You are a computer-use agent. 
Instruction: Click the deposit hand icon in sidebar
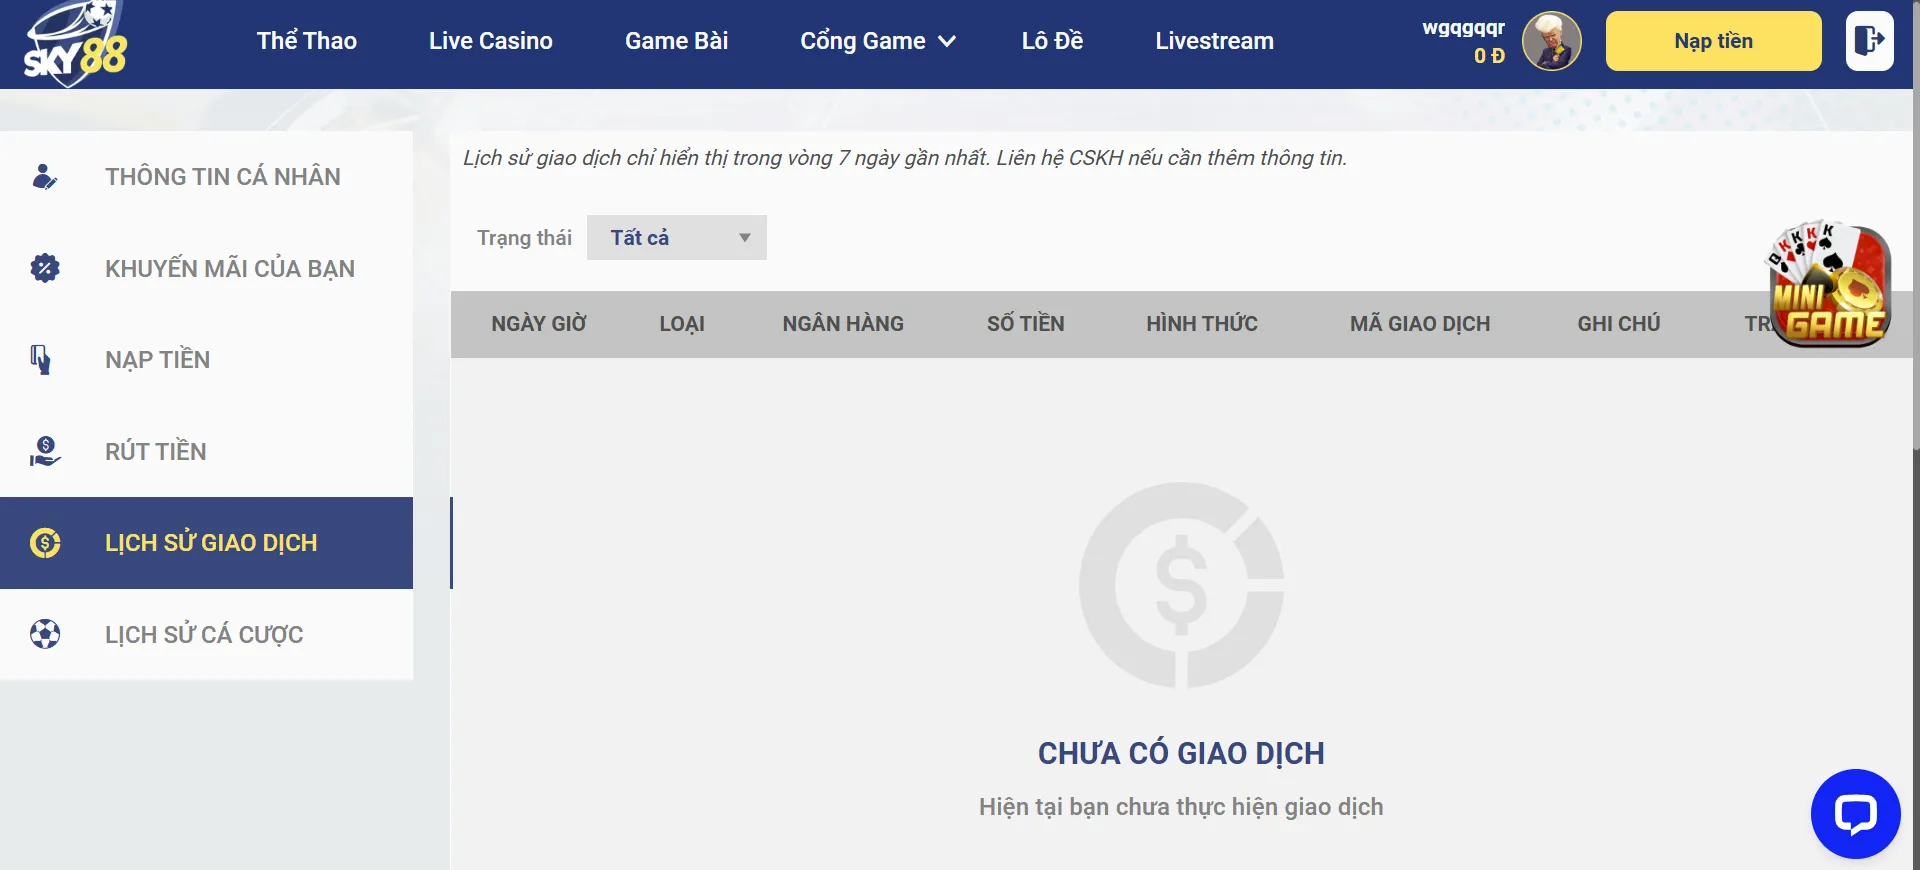[41, 359]
